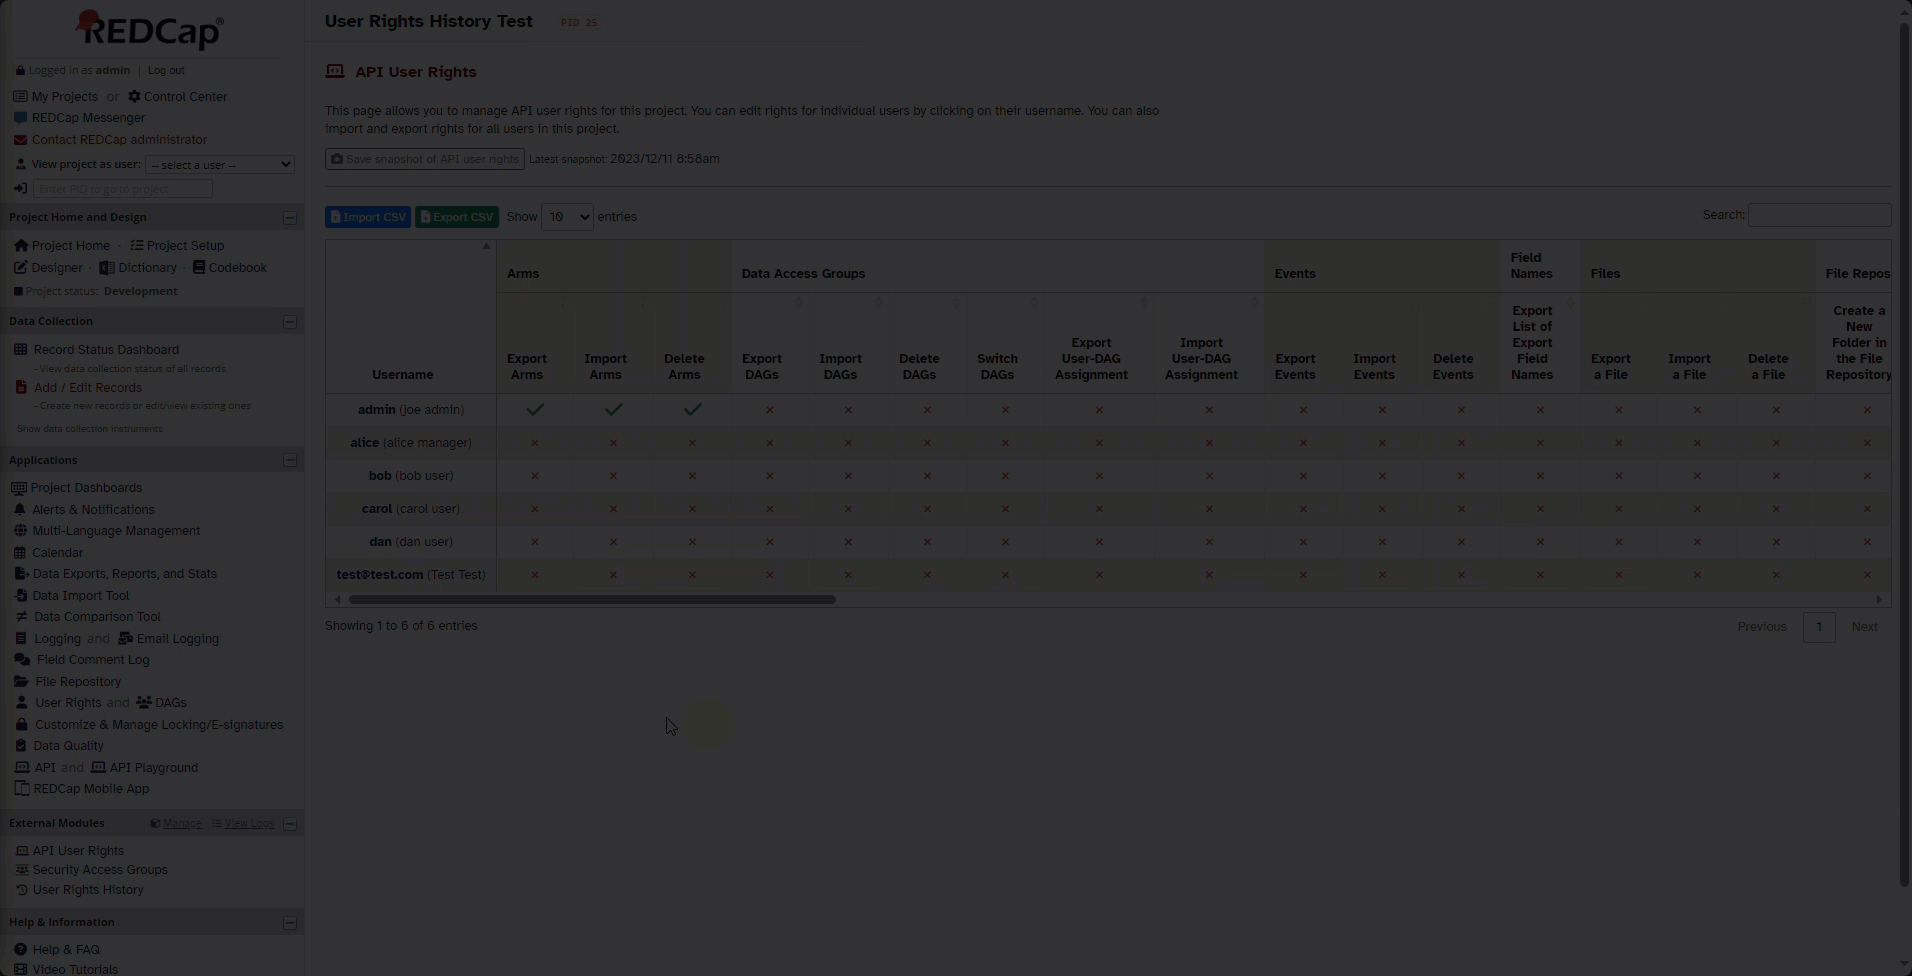Click the Log out link
This screenshot has width=1912, height=976.
click(x=166, y=71)
